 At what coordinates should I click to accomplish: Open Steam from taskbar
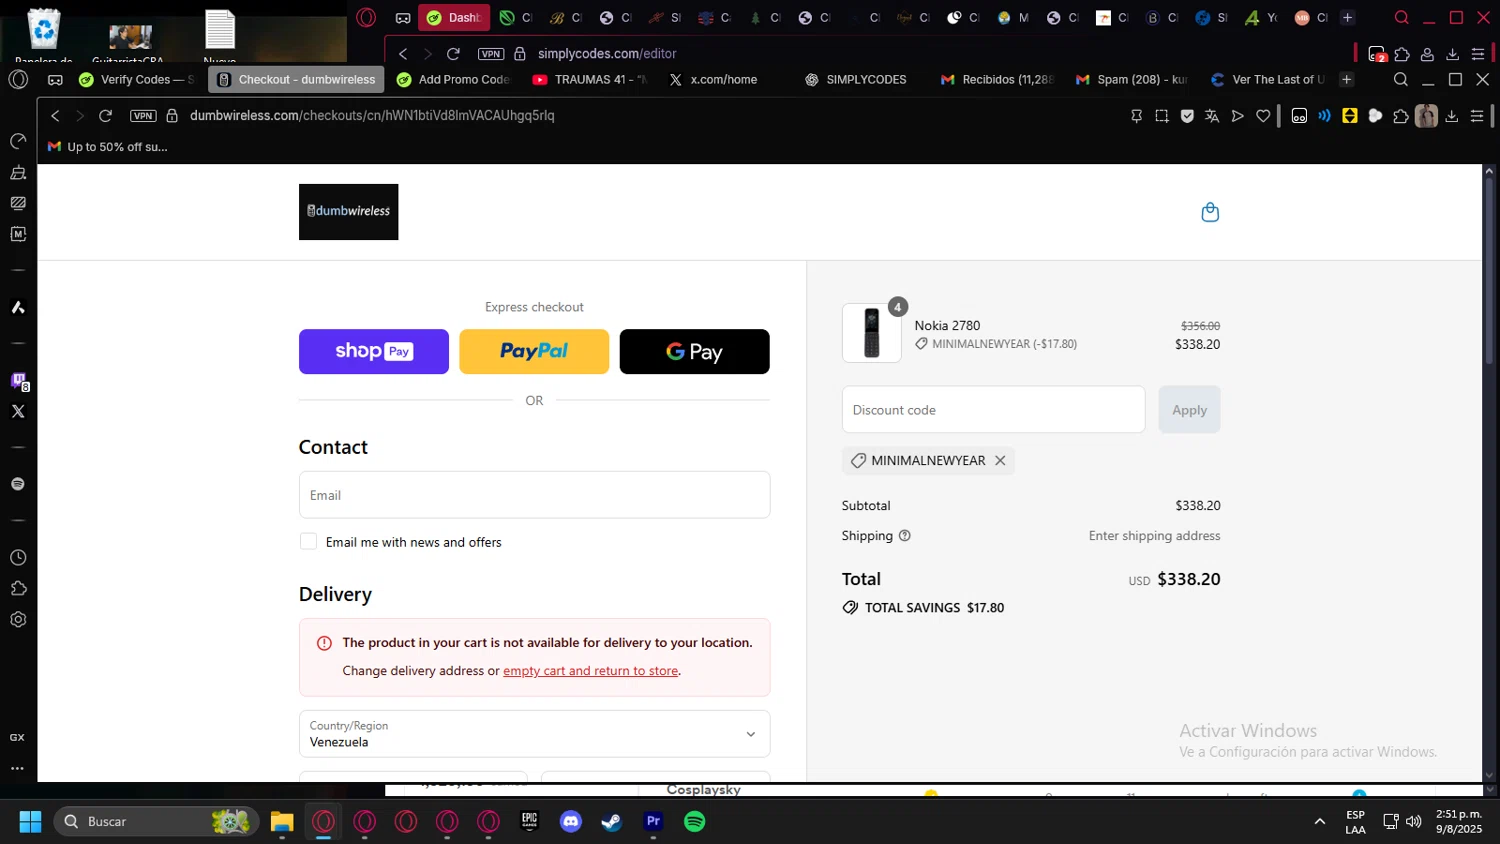click(612, 822)
